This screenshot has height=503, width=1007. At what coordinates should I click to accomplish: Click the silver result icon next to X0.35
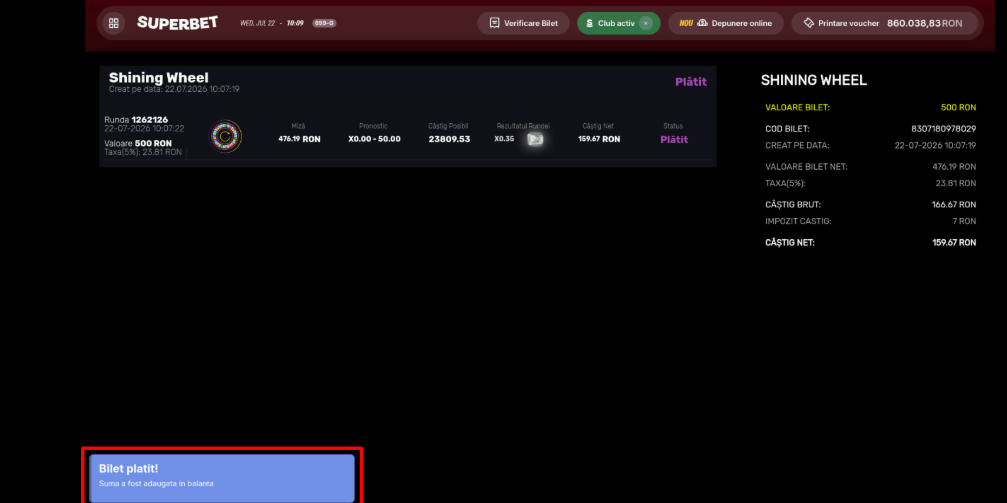coord(535,139)
